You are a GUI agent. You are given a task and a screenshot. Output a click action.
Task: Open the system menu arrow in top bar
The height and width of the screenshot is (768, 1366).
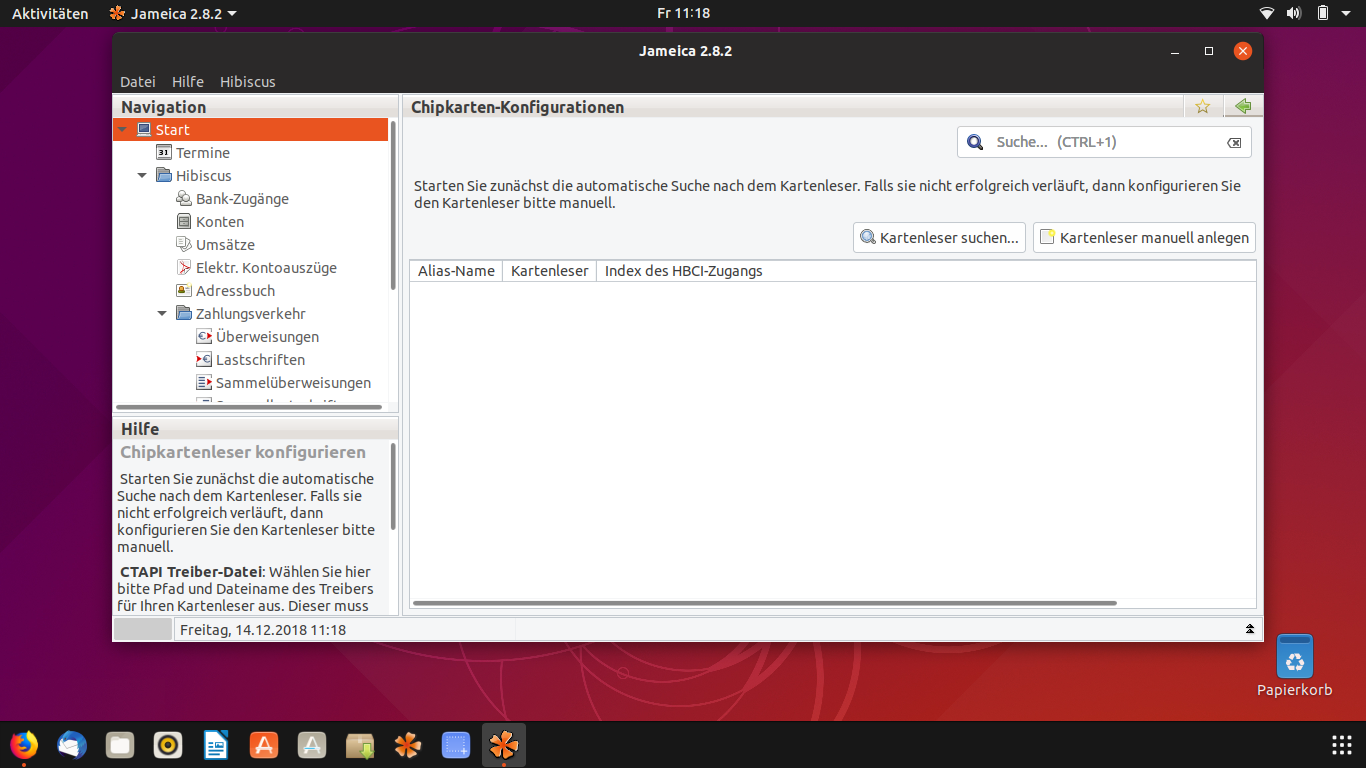[1348, 13]
